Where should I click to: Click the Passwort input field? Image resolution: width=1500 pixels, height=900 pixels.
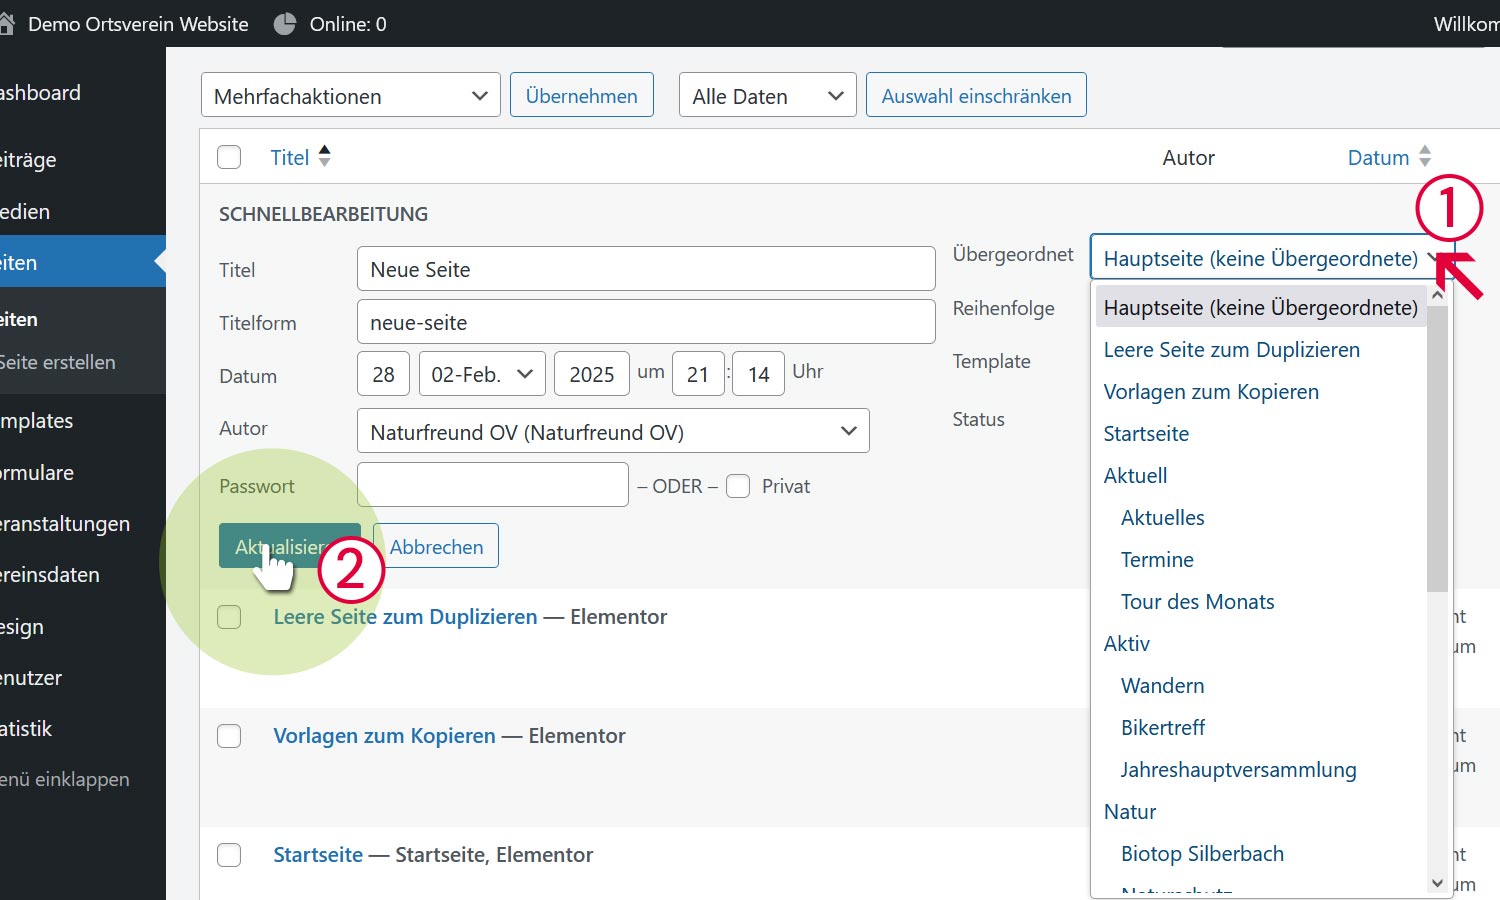pos(493,485)
